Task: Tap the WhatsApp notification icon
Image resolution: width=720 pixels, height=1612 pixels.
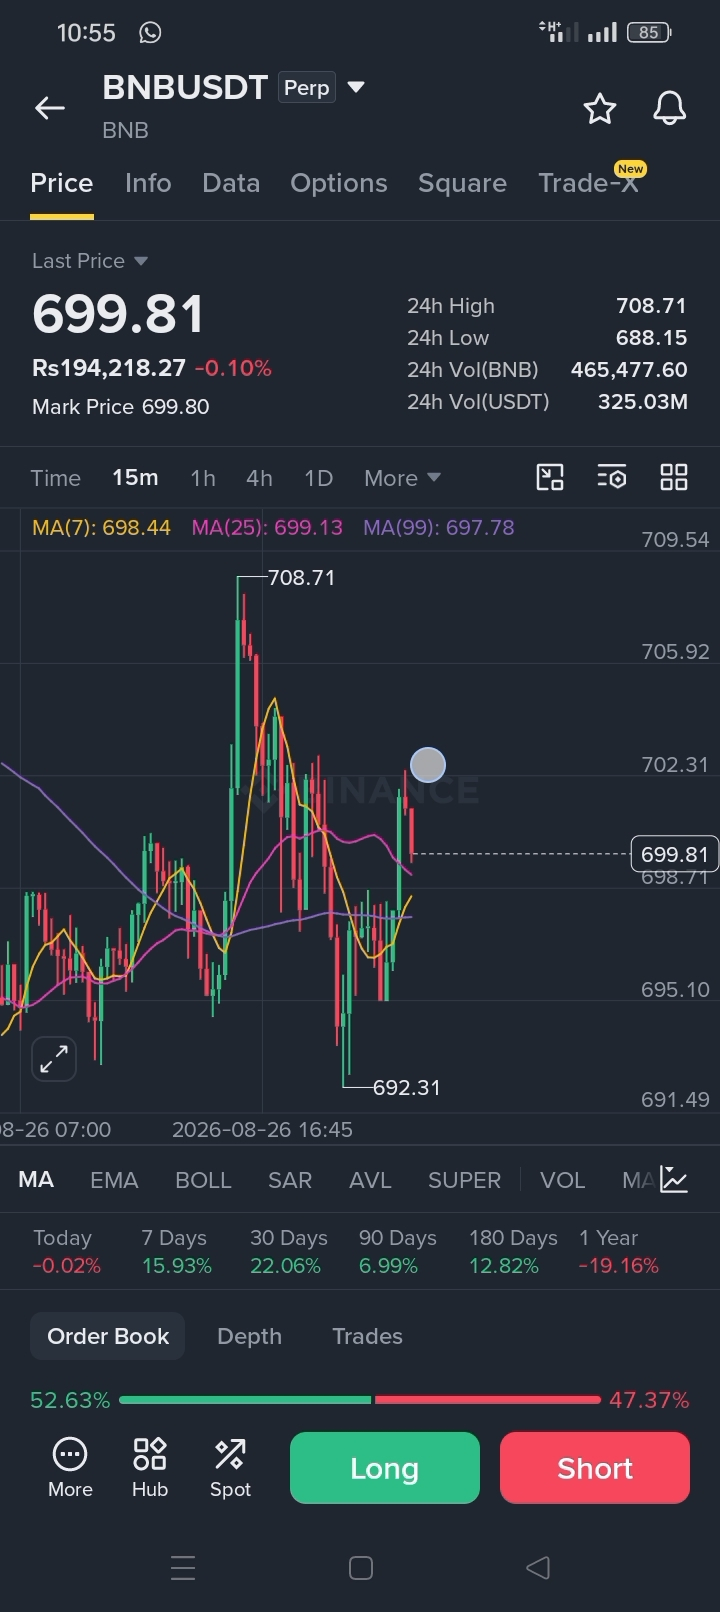Action: (x=150, y=33)
